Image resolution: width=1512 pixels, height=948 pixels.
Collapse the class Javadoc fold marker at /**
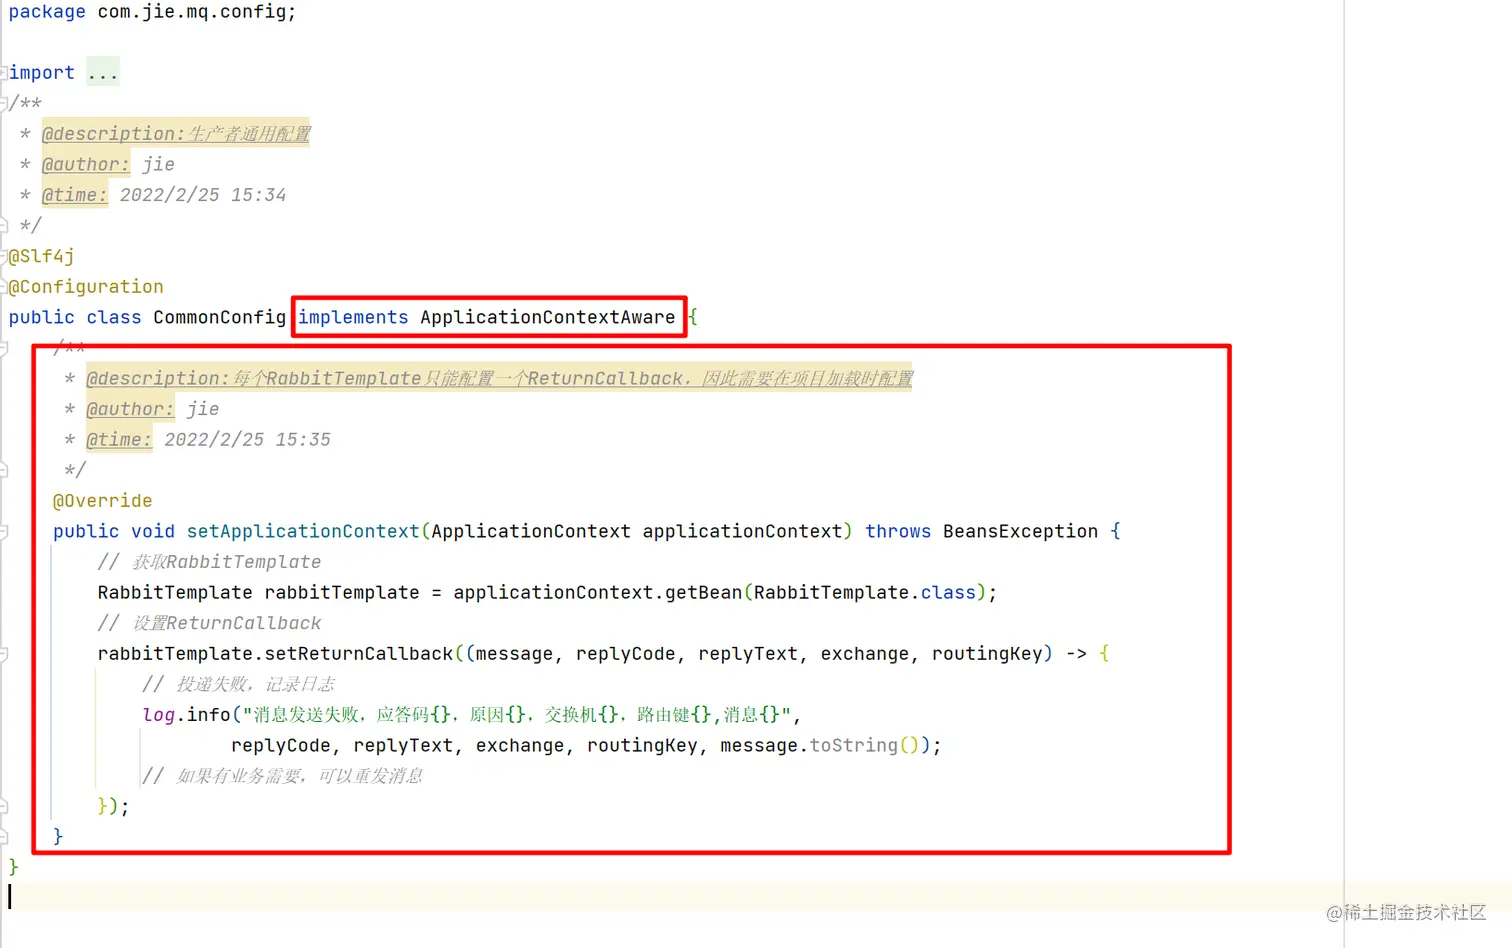pos(4,103)
